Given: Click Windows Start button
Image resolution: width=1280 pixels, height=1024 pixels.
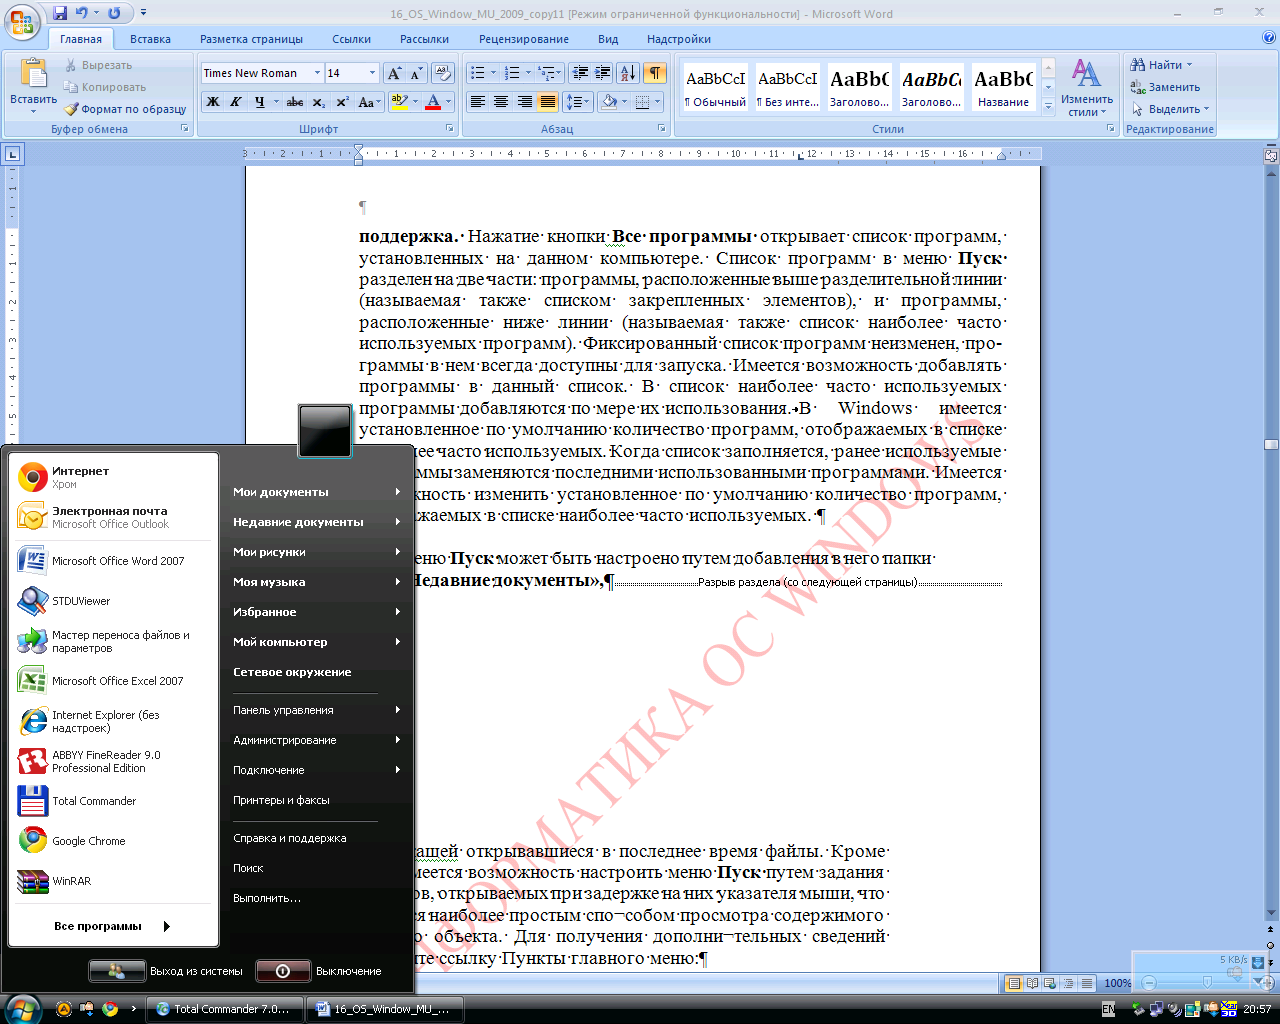Looking at the screenshot, I should [22, 1008].
